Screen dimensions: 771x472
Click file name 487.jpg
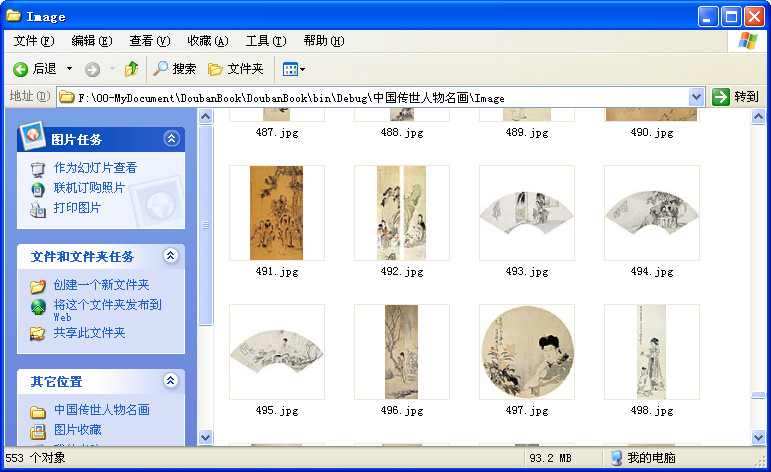(277, 132)
